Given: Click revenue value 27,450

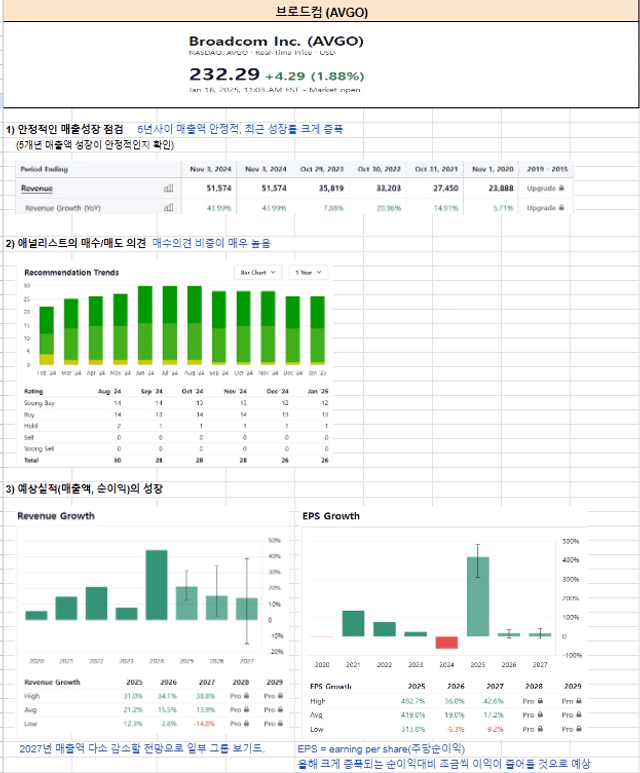Looking at the screenshot, I should pos(446,188).
